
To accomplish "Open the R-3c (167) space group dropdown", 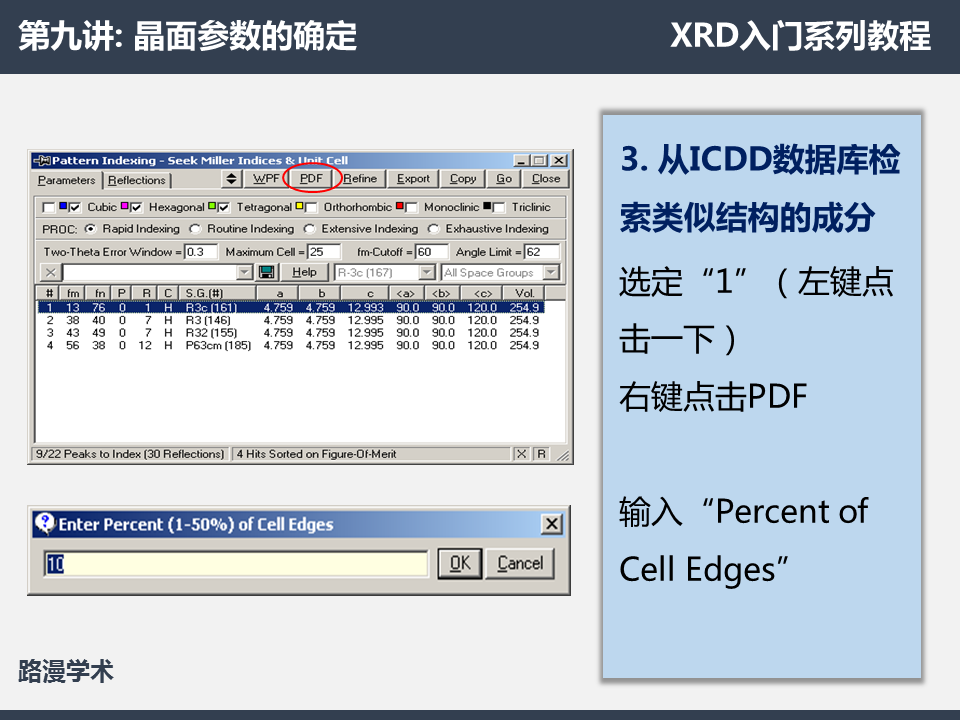I will click(x=427, y=272).
